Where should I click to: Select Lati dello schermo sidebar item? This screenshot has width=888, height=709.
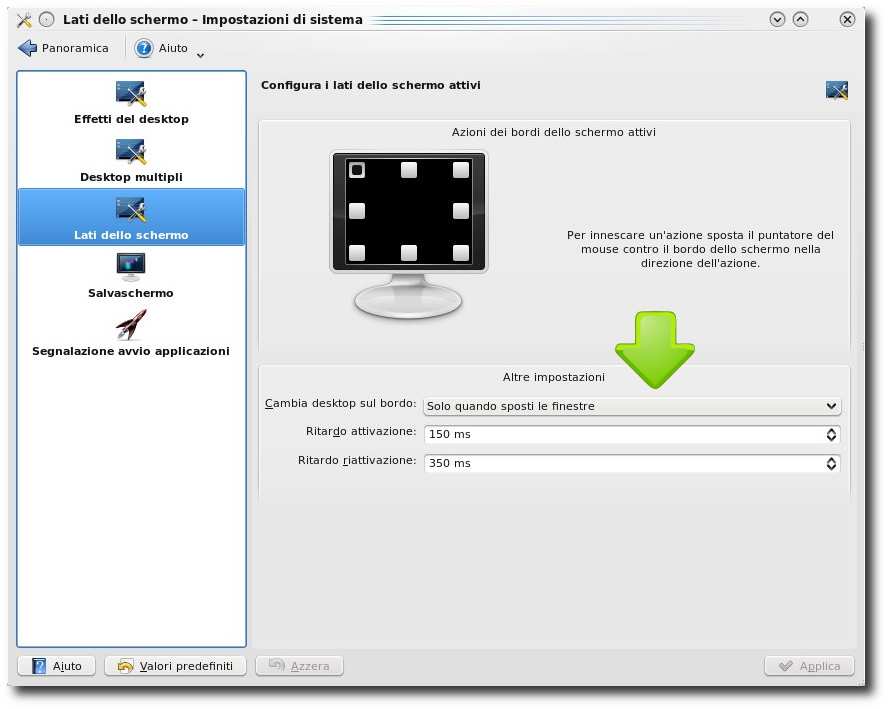click(131, 217)
